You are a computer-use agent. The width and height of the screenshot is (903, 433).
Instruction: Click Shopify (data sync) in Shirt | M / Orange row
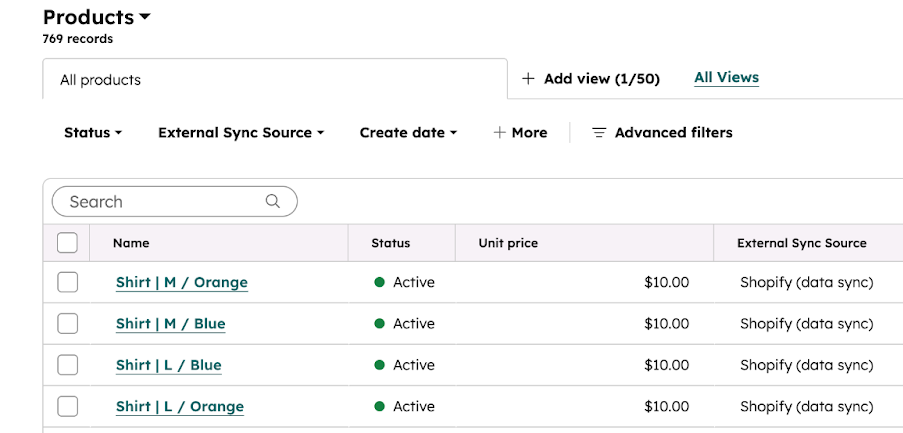coord(807,283)
